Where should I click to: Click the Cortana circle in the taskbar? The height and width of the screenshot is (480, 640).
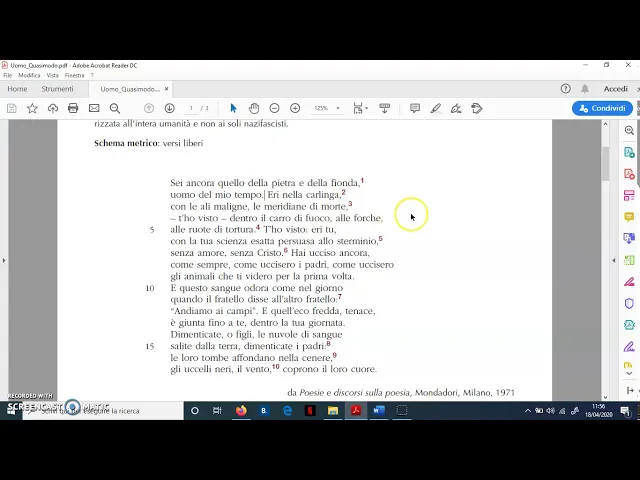(x=195, y=410)
